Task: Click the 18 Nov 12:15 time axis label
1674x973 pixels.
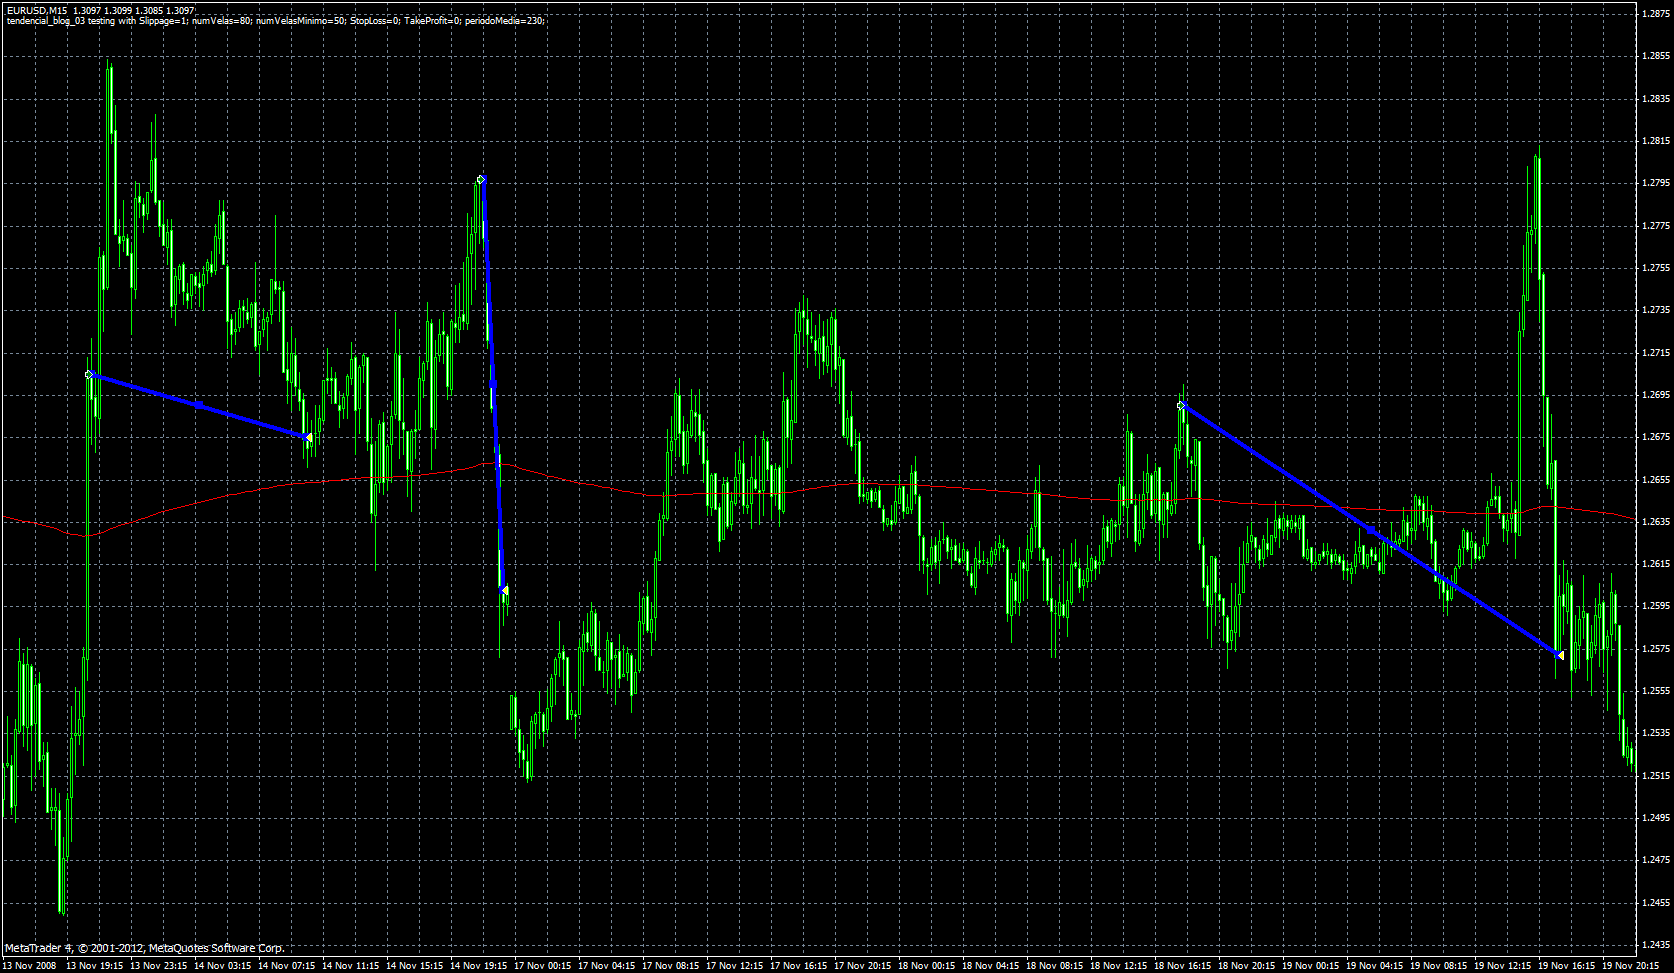Action: coord(1119,966)
